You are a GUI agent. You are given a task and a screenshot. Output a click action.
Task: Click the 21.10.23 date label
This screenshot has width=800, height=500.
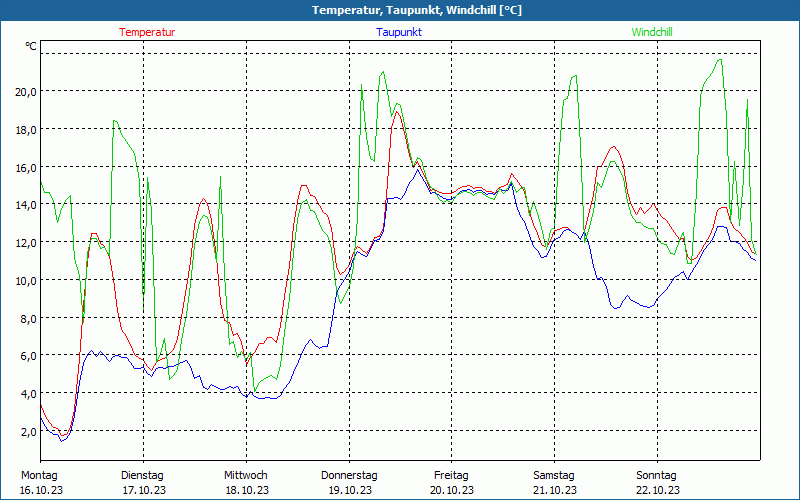coord(554,490)
